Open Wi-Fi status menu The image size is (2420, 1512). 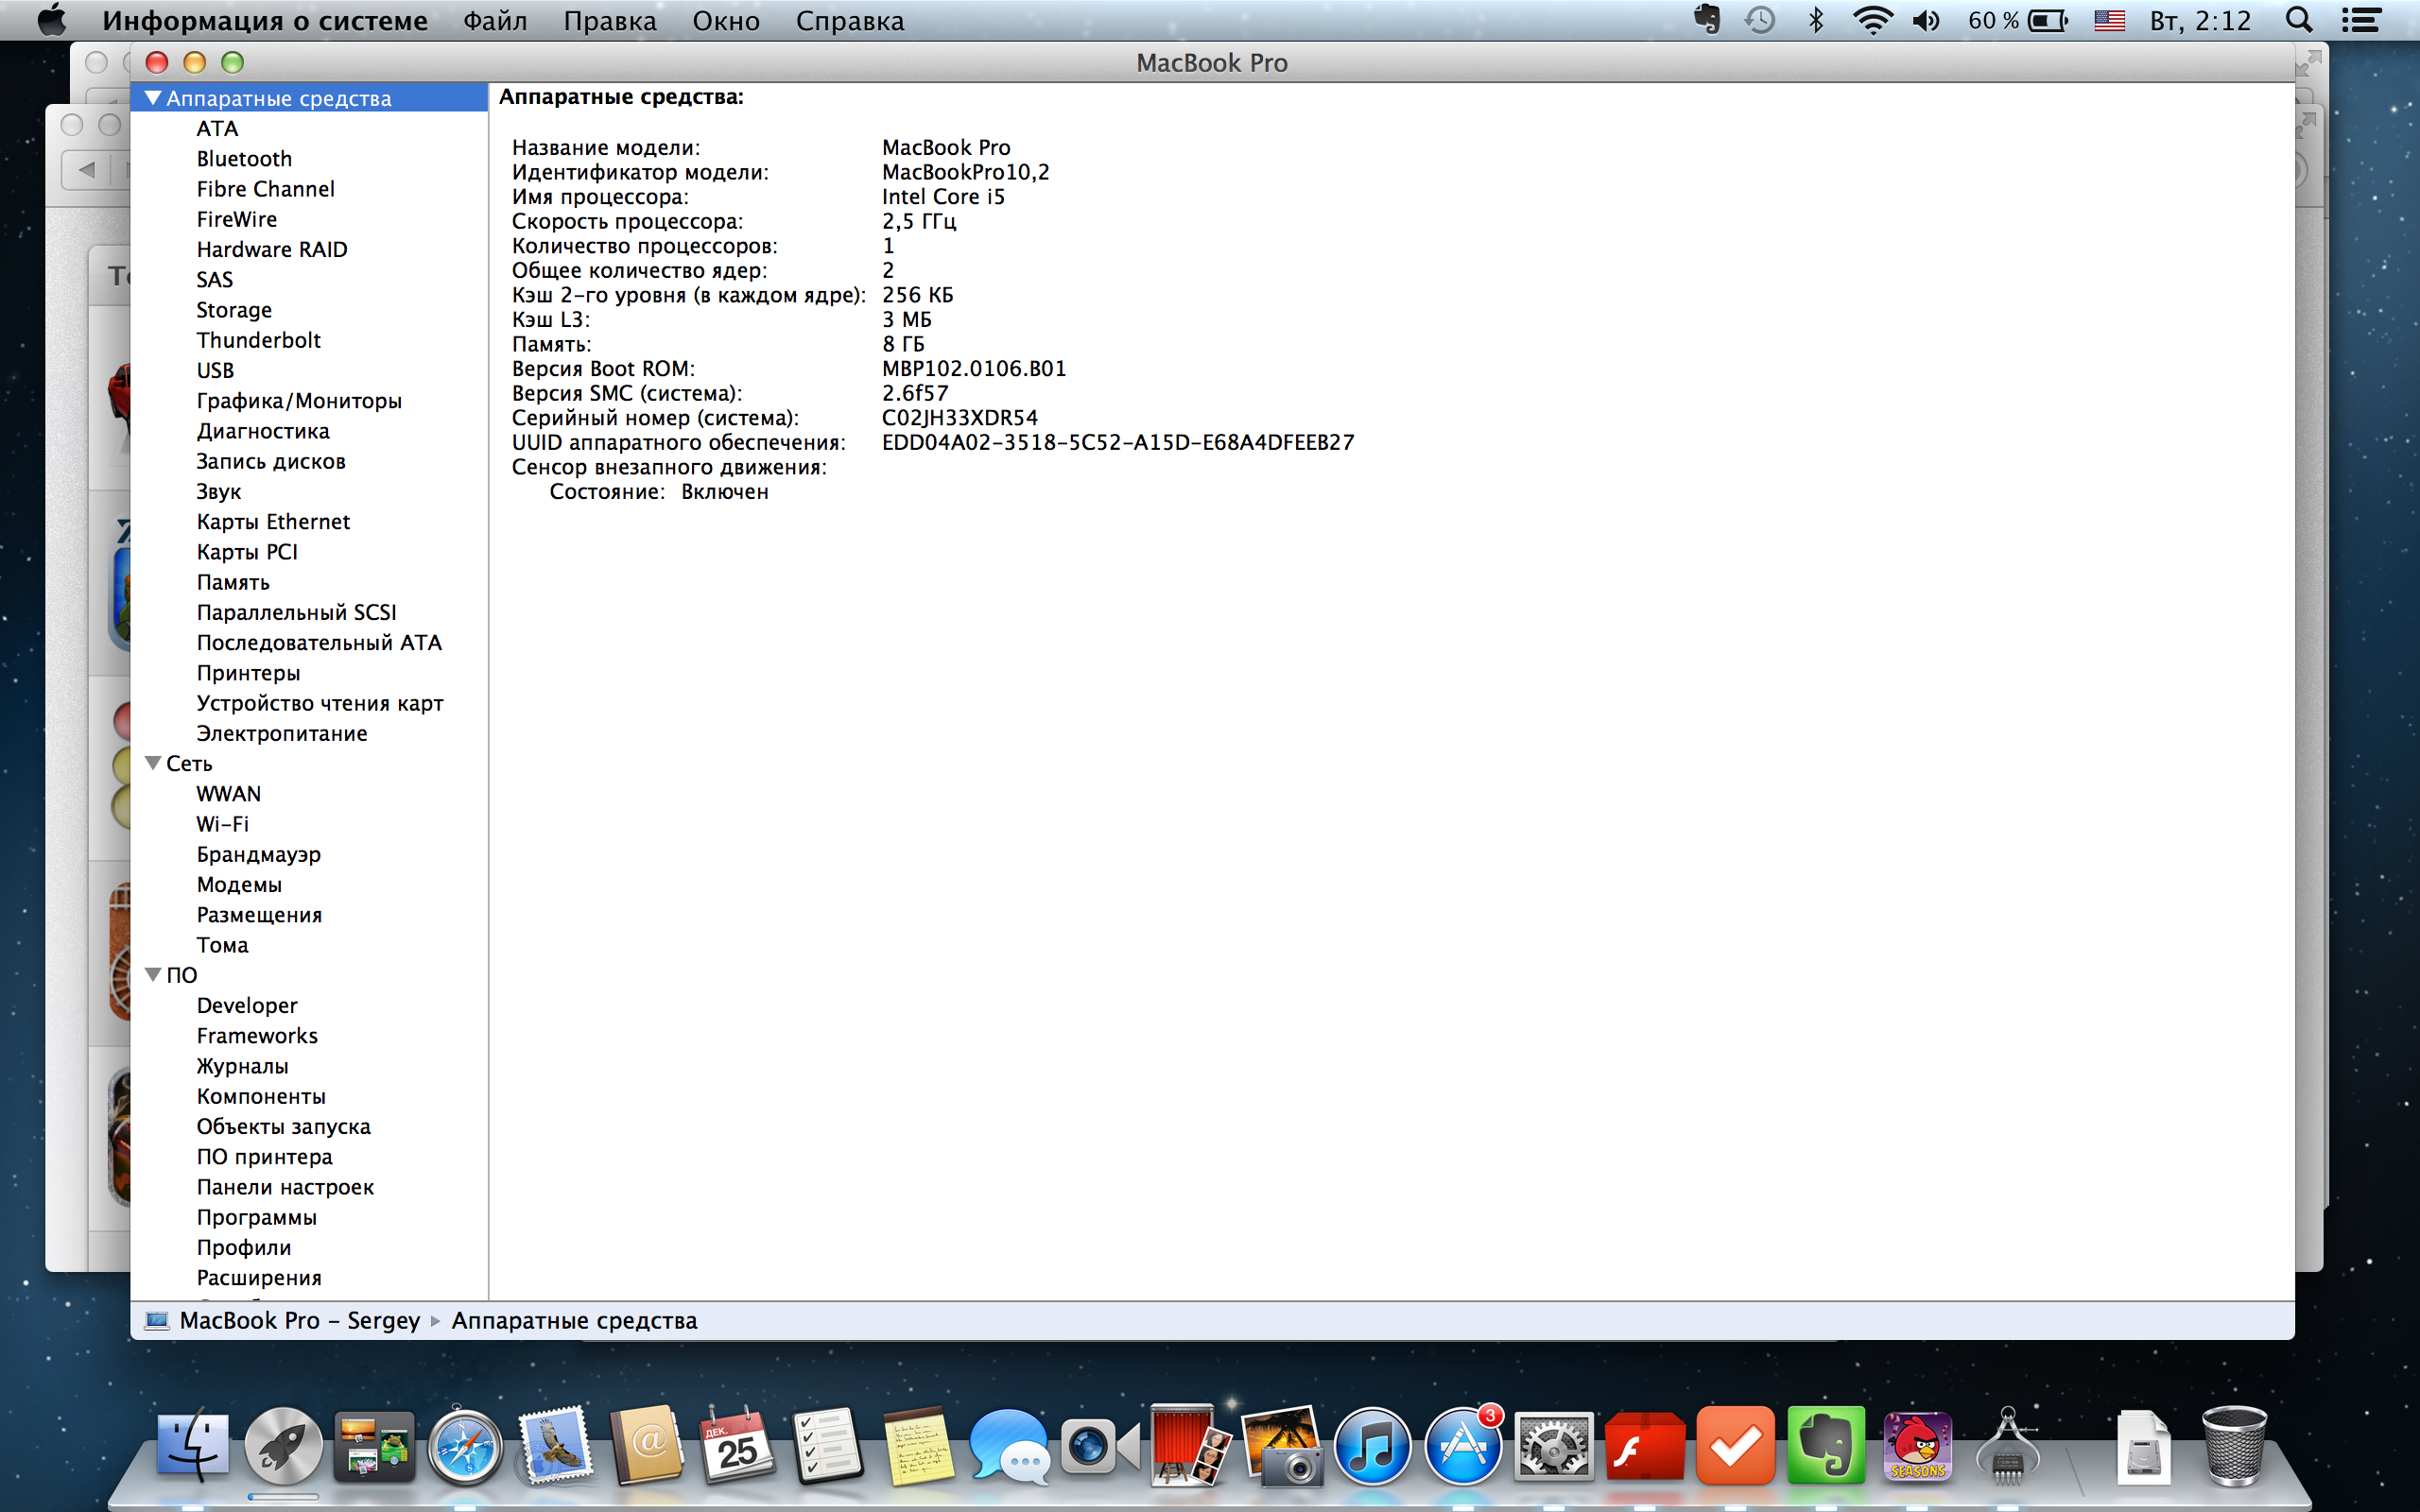1872,20
